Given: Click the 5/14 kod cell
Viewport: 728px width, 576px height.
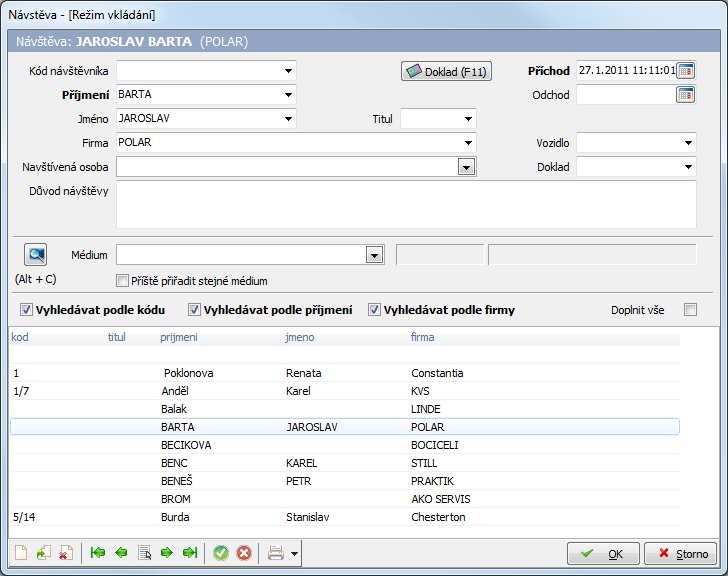Looking at the screenshot, I should (24, 517).
